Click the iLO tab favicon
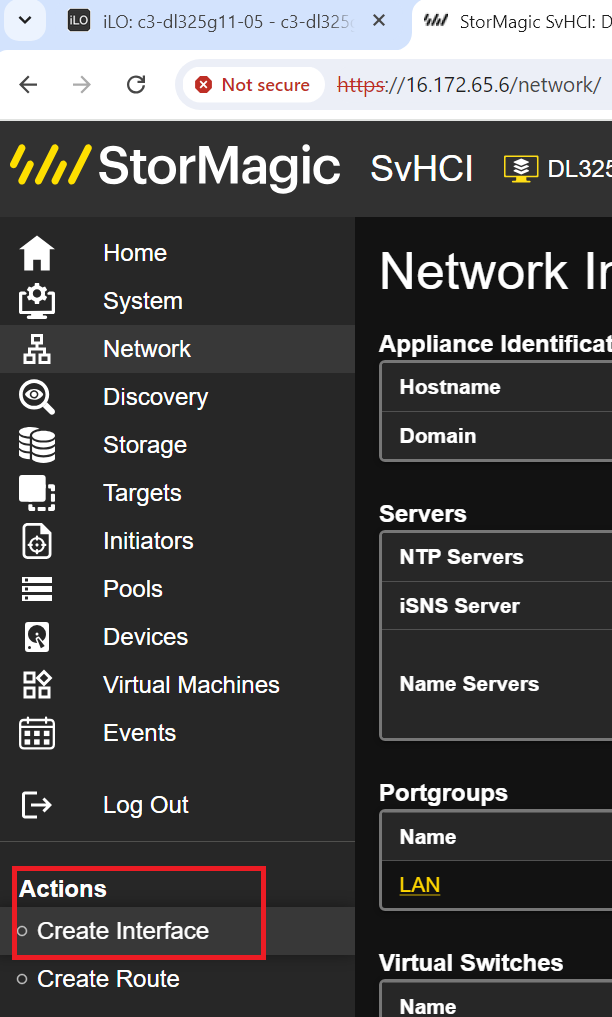The image size is (612, 1017). point(79,21)
